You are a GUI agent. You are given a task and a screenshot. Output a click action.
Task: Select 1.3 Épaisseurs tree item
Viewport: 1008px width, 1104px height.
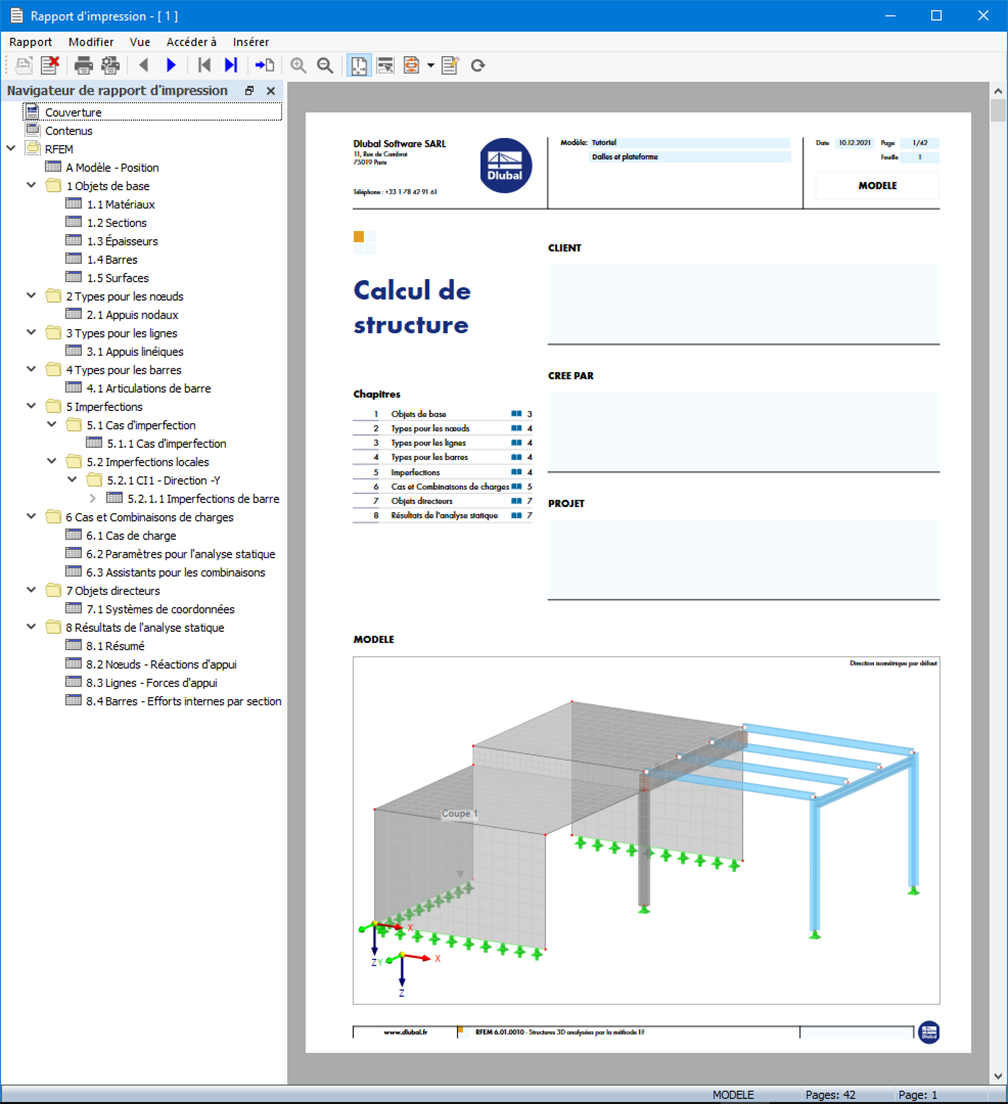[x=122, y=241]
